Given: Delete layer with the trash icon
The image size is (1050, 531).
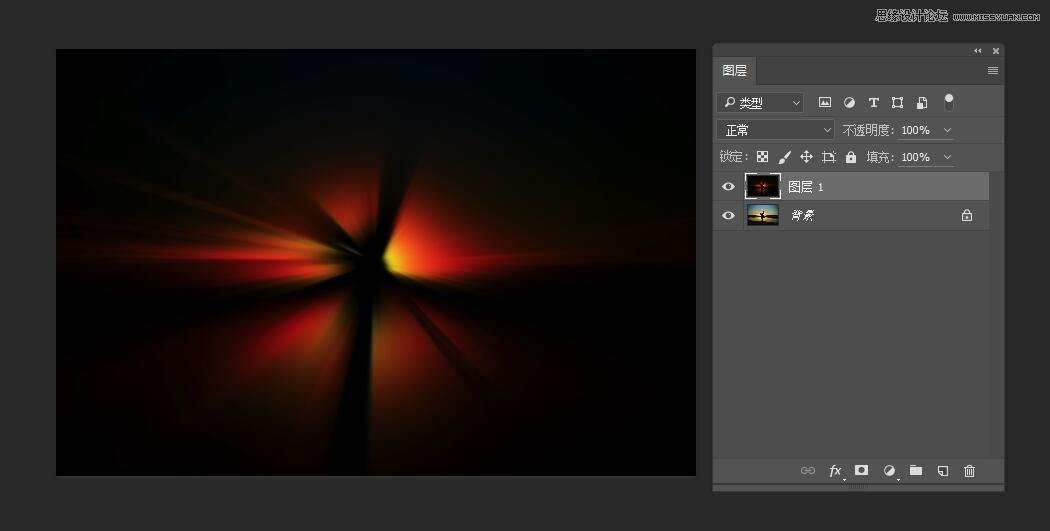Looking at the screenshot, I should (x=969, y=471).
